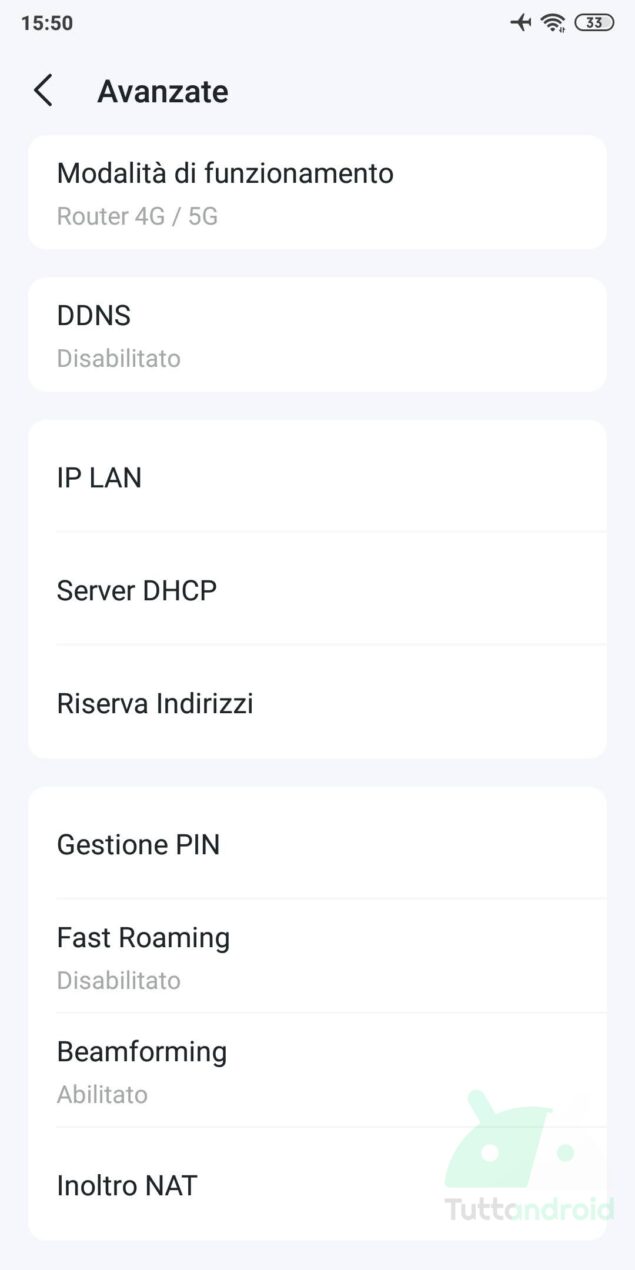
Task: Open the DDNS settings entry
Action: 317,334
